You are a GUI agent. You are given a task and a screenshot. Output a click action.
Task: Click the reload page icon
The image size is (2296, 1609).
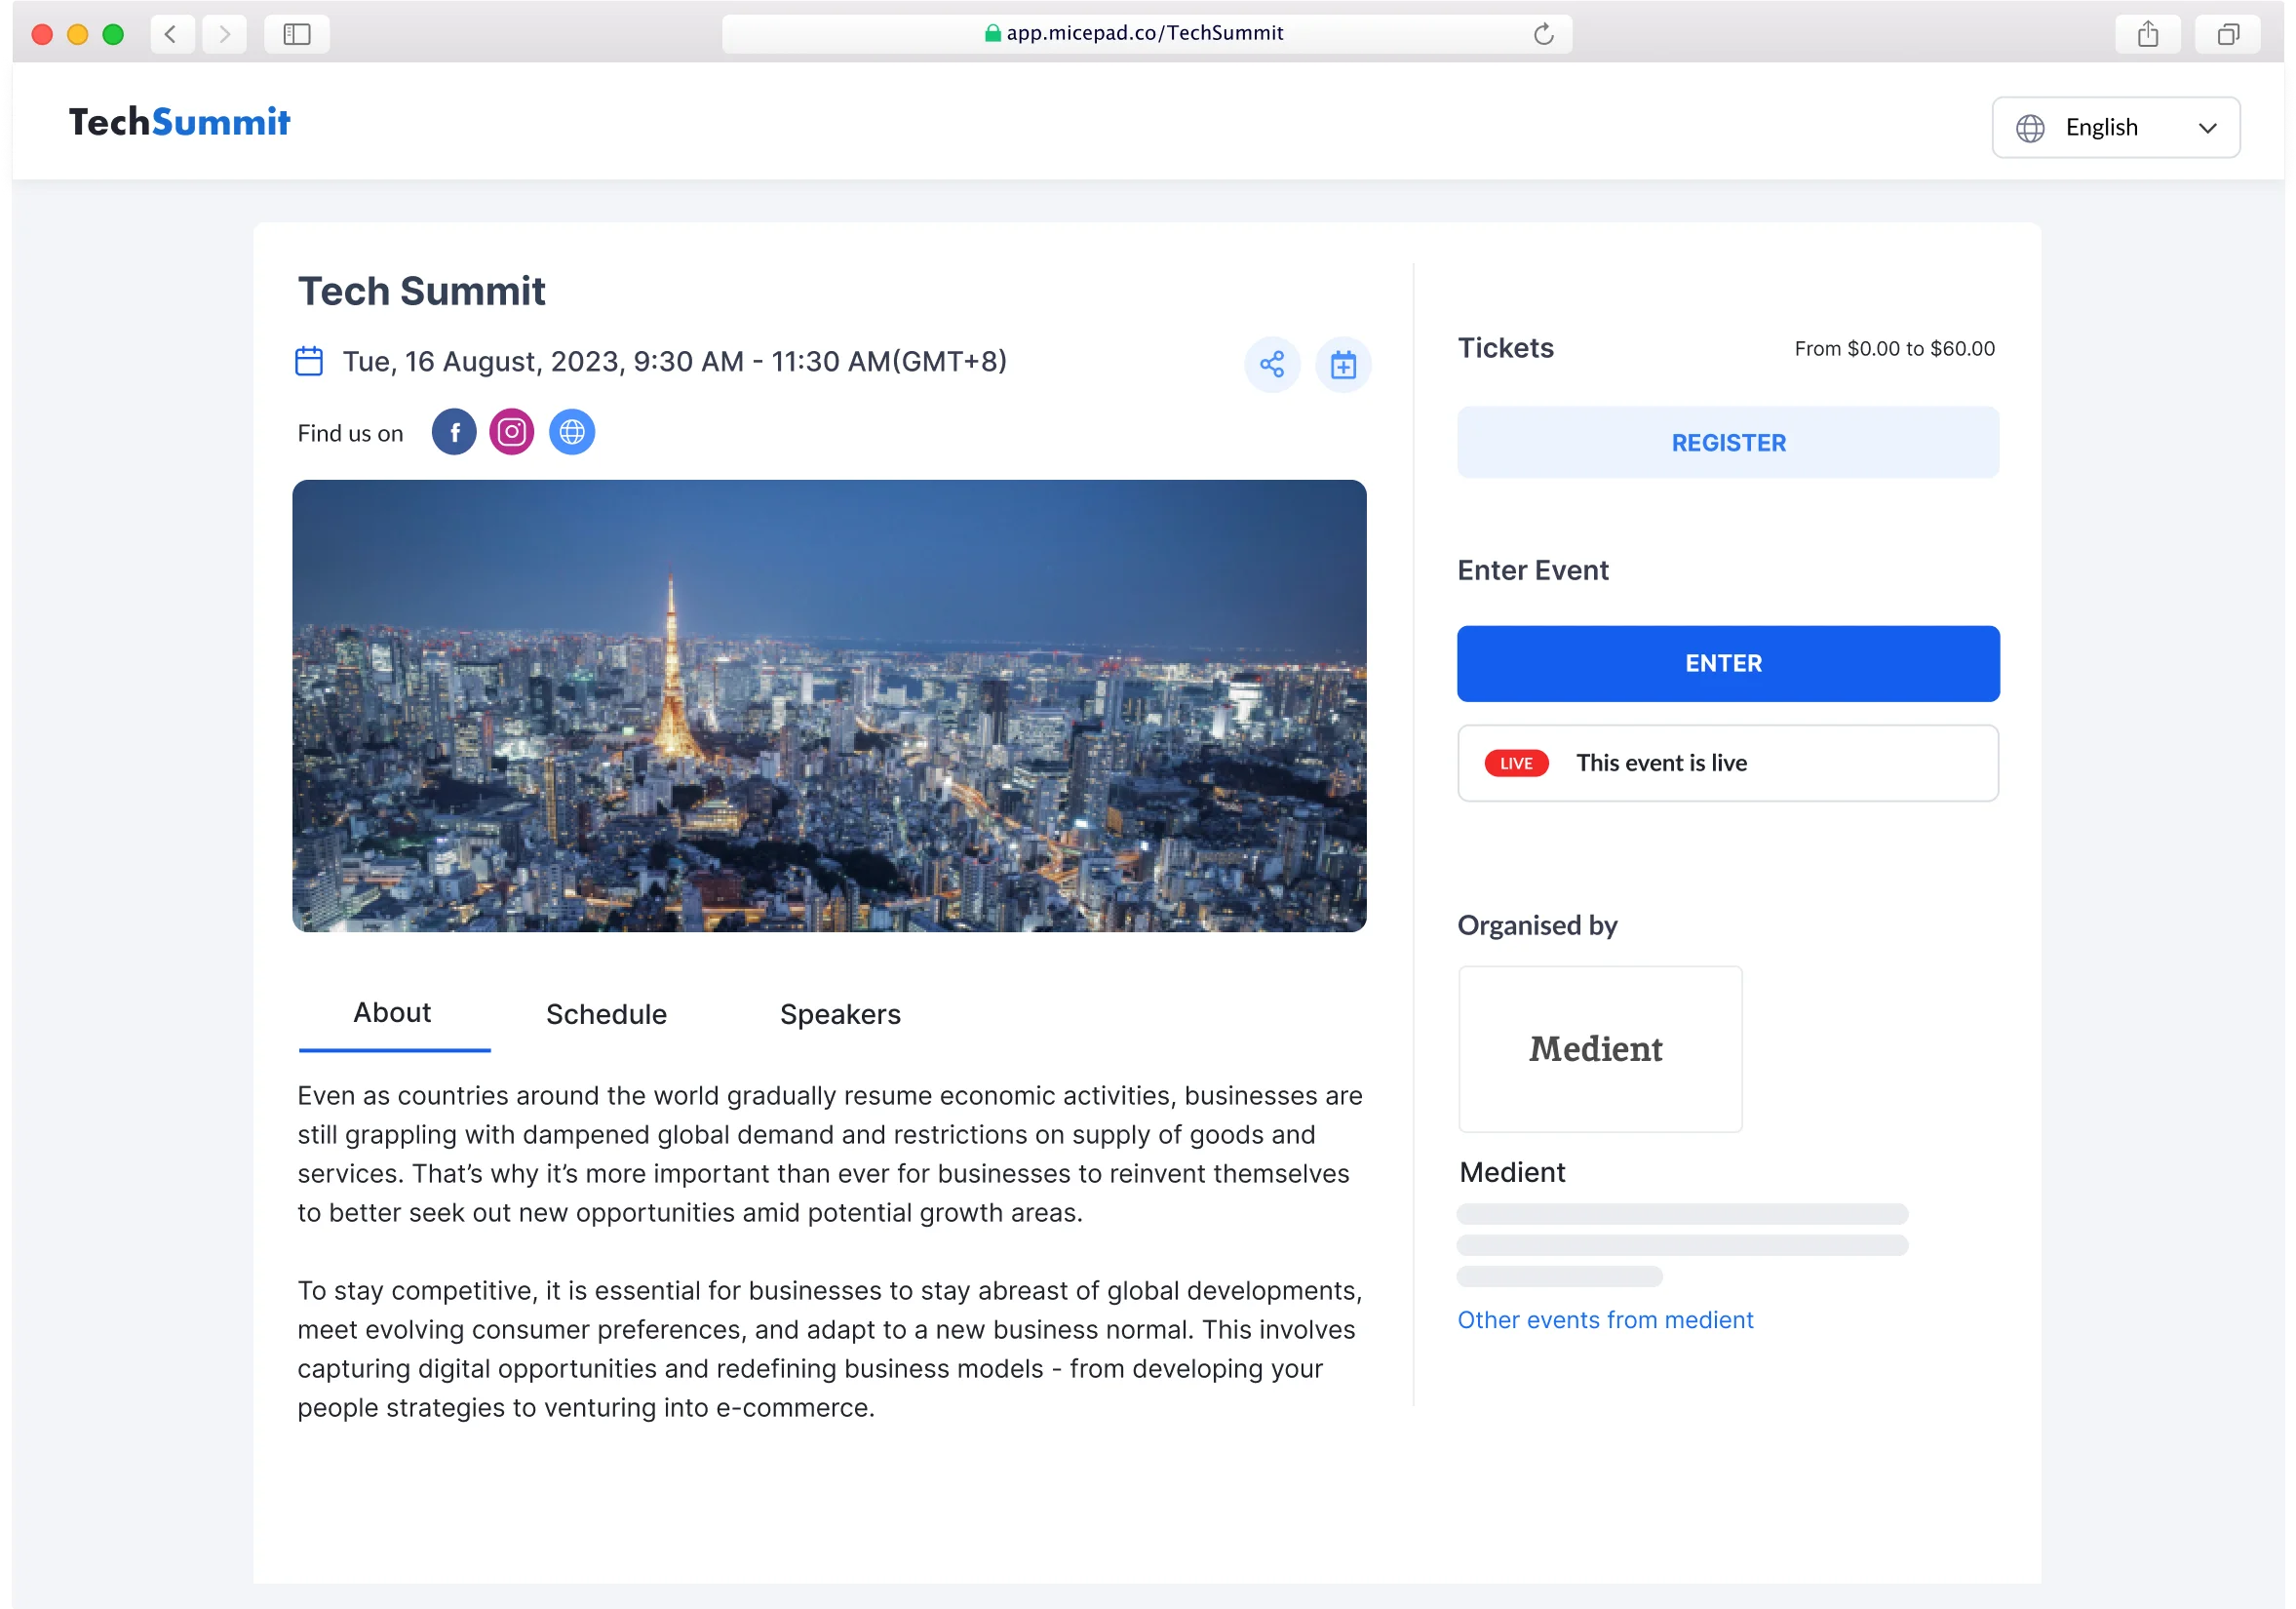(1543, 34)
